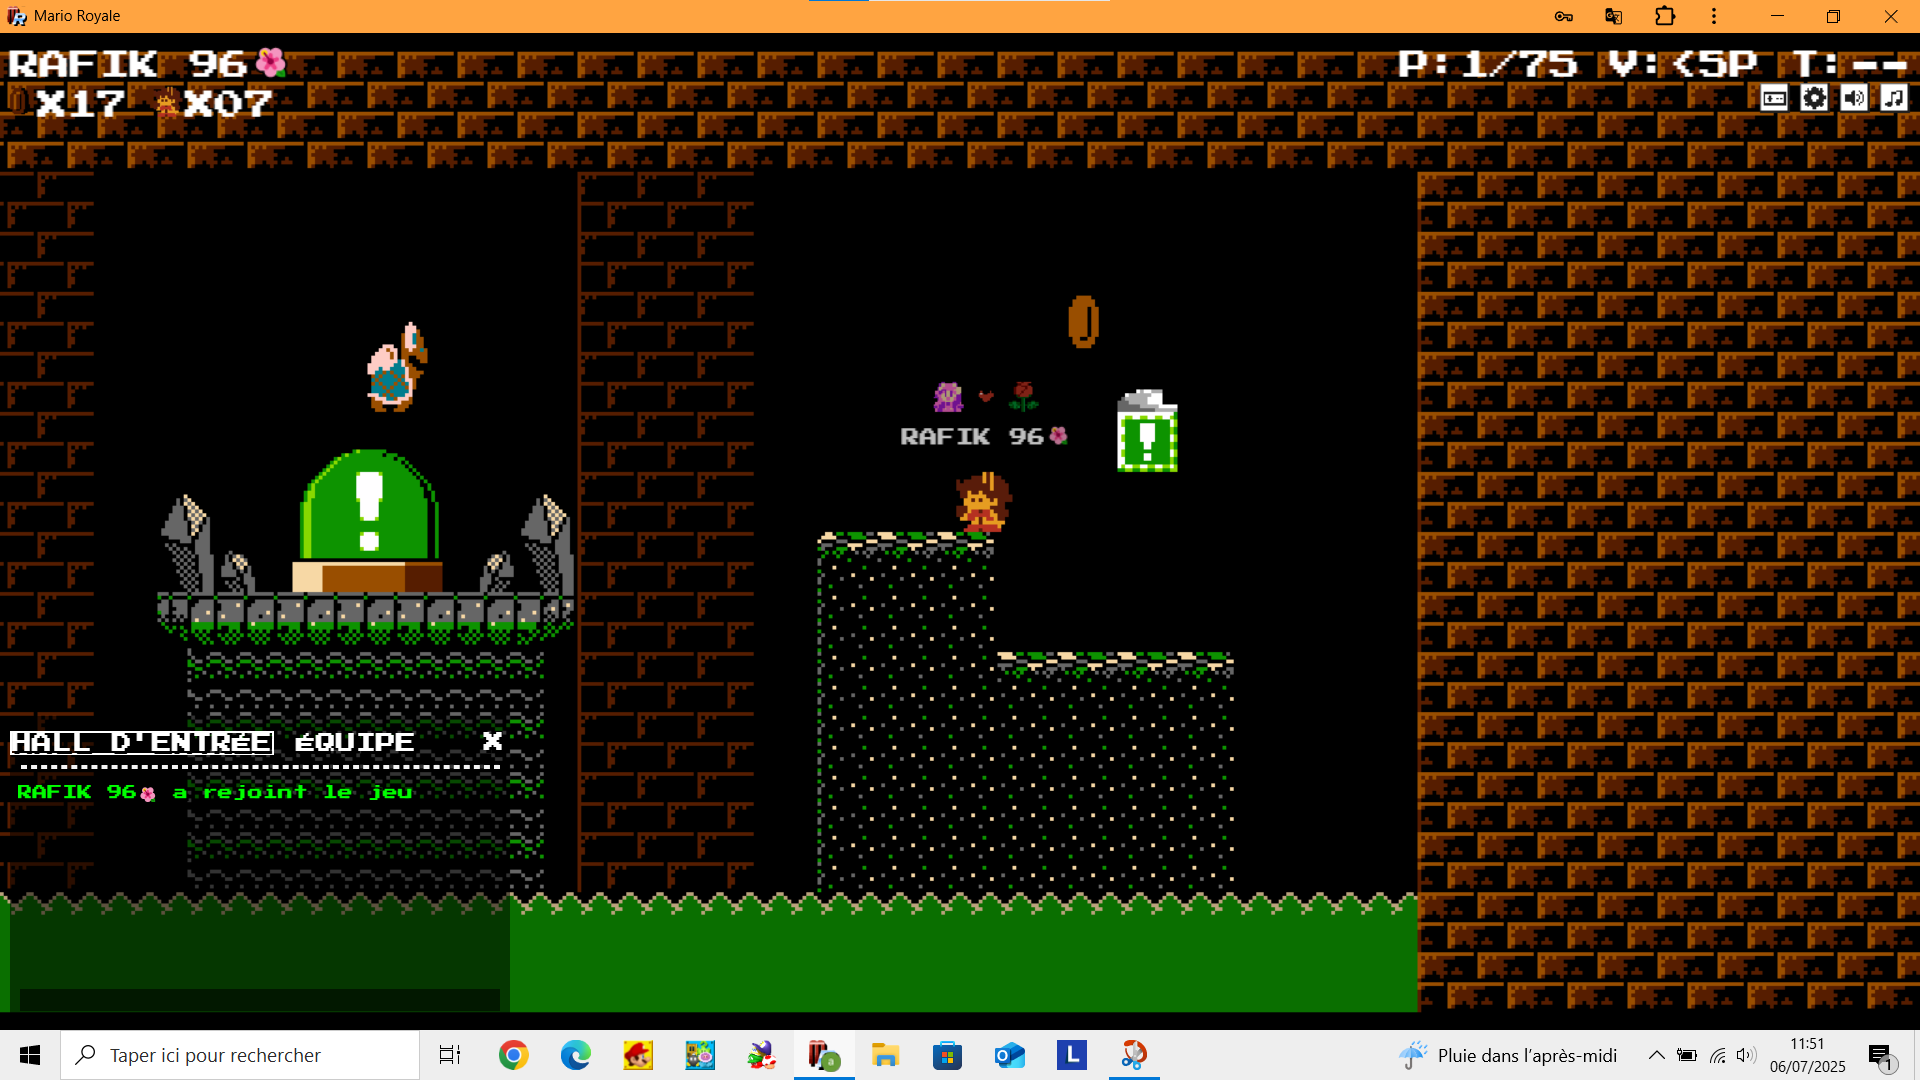Open the Windows Start menu
This screenshot has width=1920, height=1080.
click(x=30, y=1055)
